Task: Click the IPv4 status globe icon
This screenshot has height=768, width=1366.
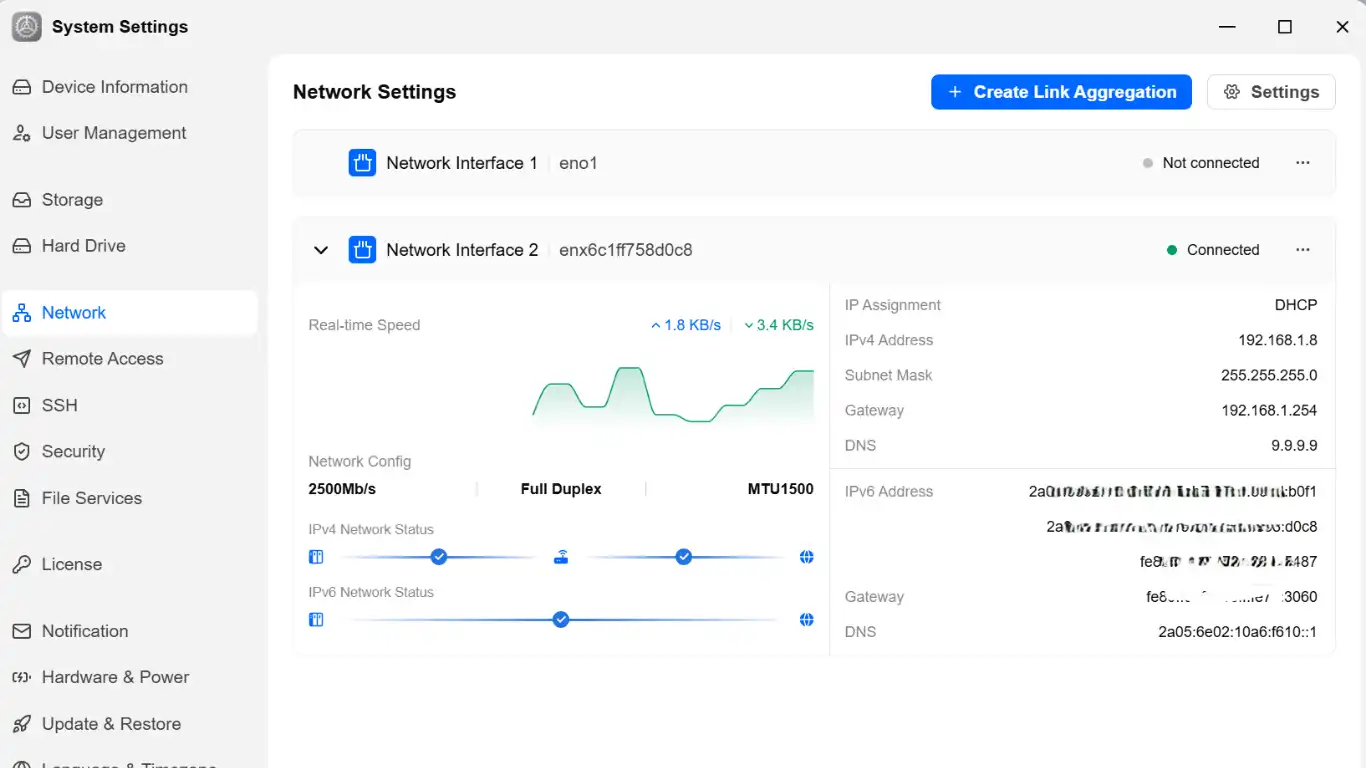Action: [x=807, y=557]
